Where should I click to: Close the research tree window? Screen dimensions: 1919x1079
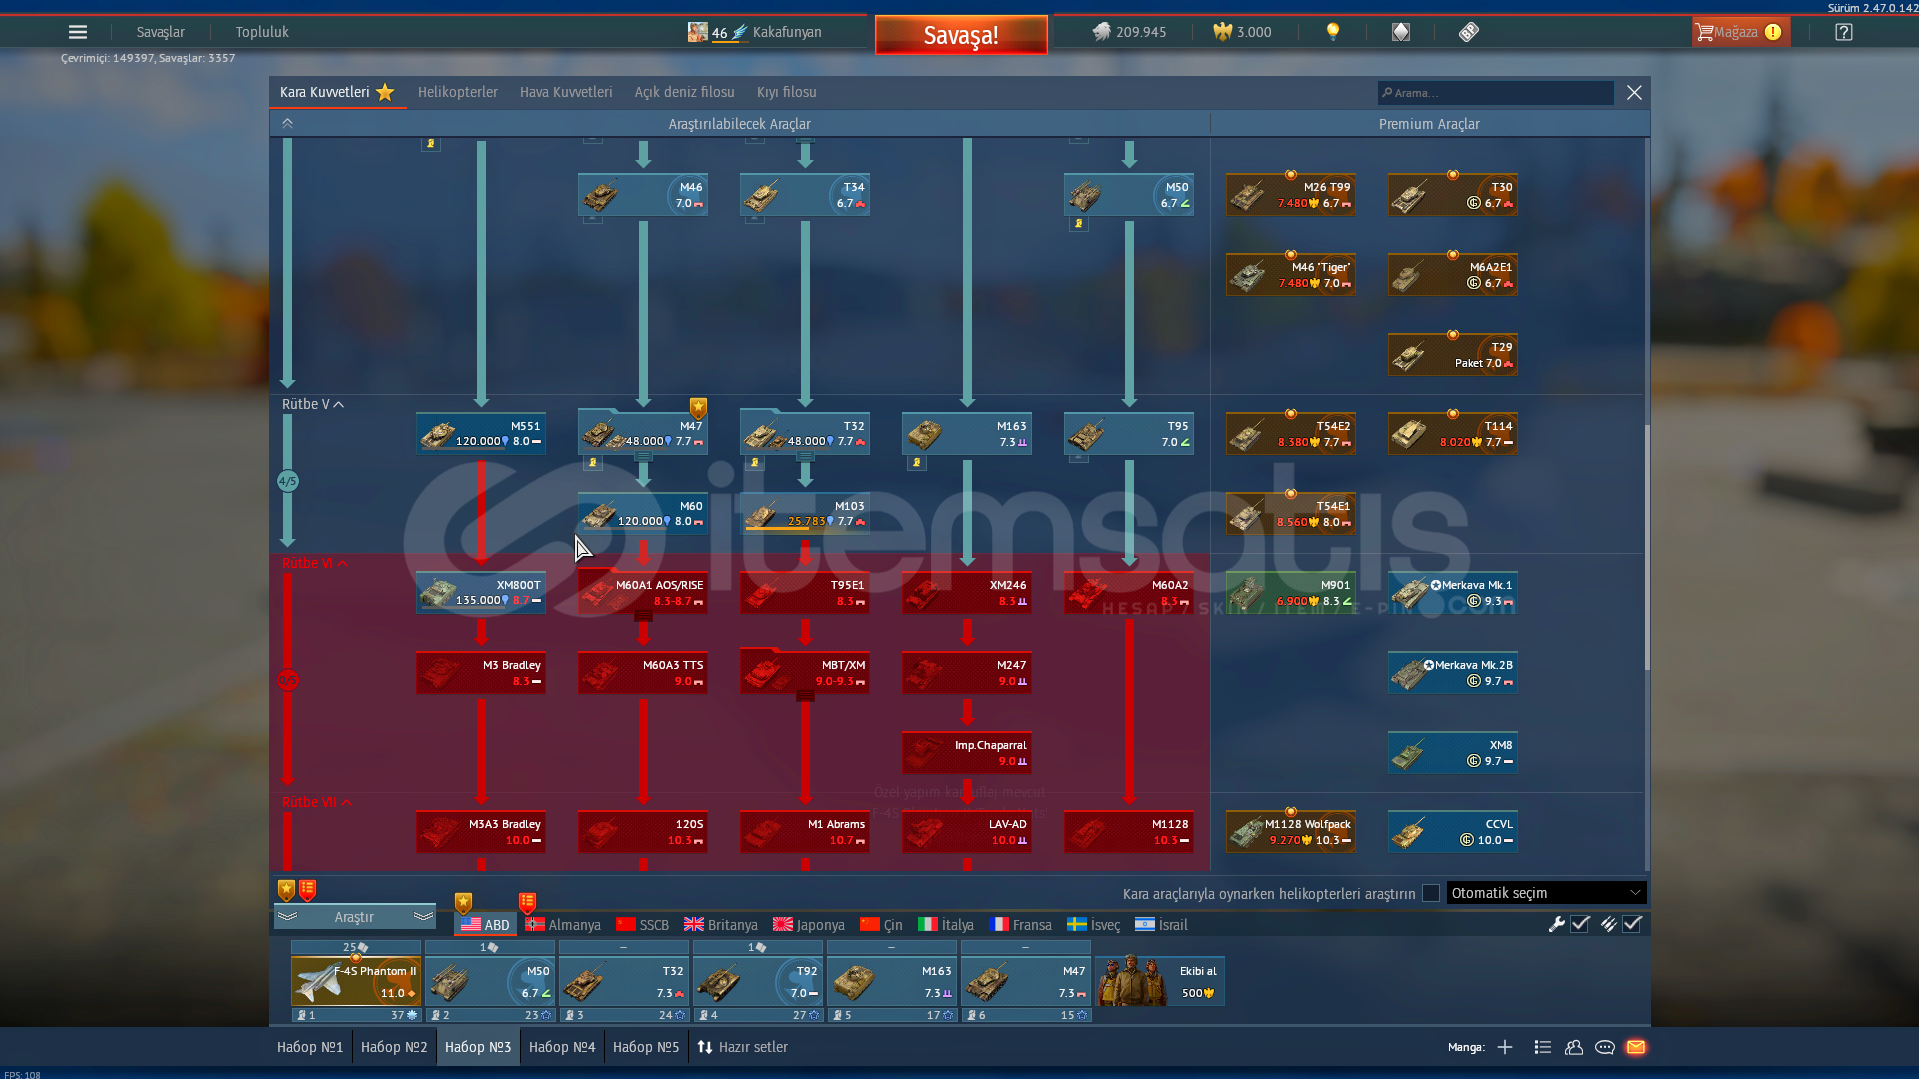[x=1634, y=92]
